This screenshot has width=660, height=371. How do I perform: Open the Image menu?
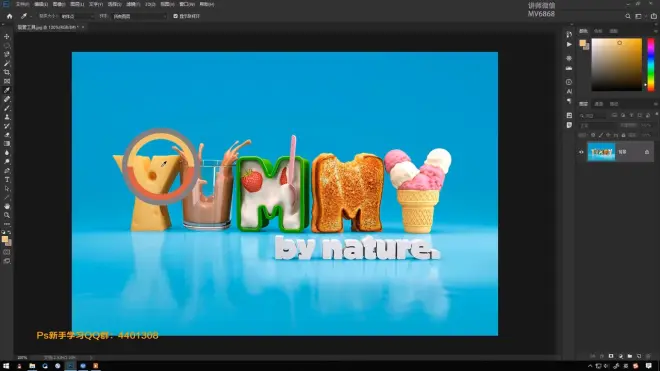click(59, 4)
